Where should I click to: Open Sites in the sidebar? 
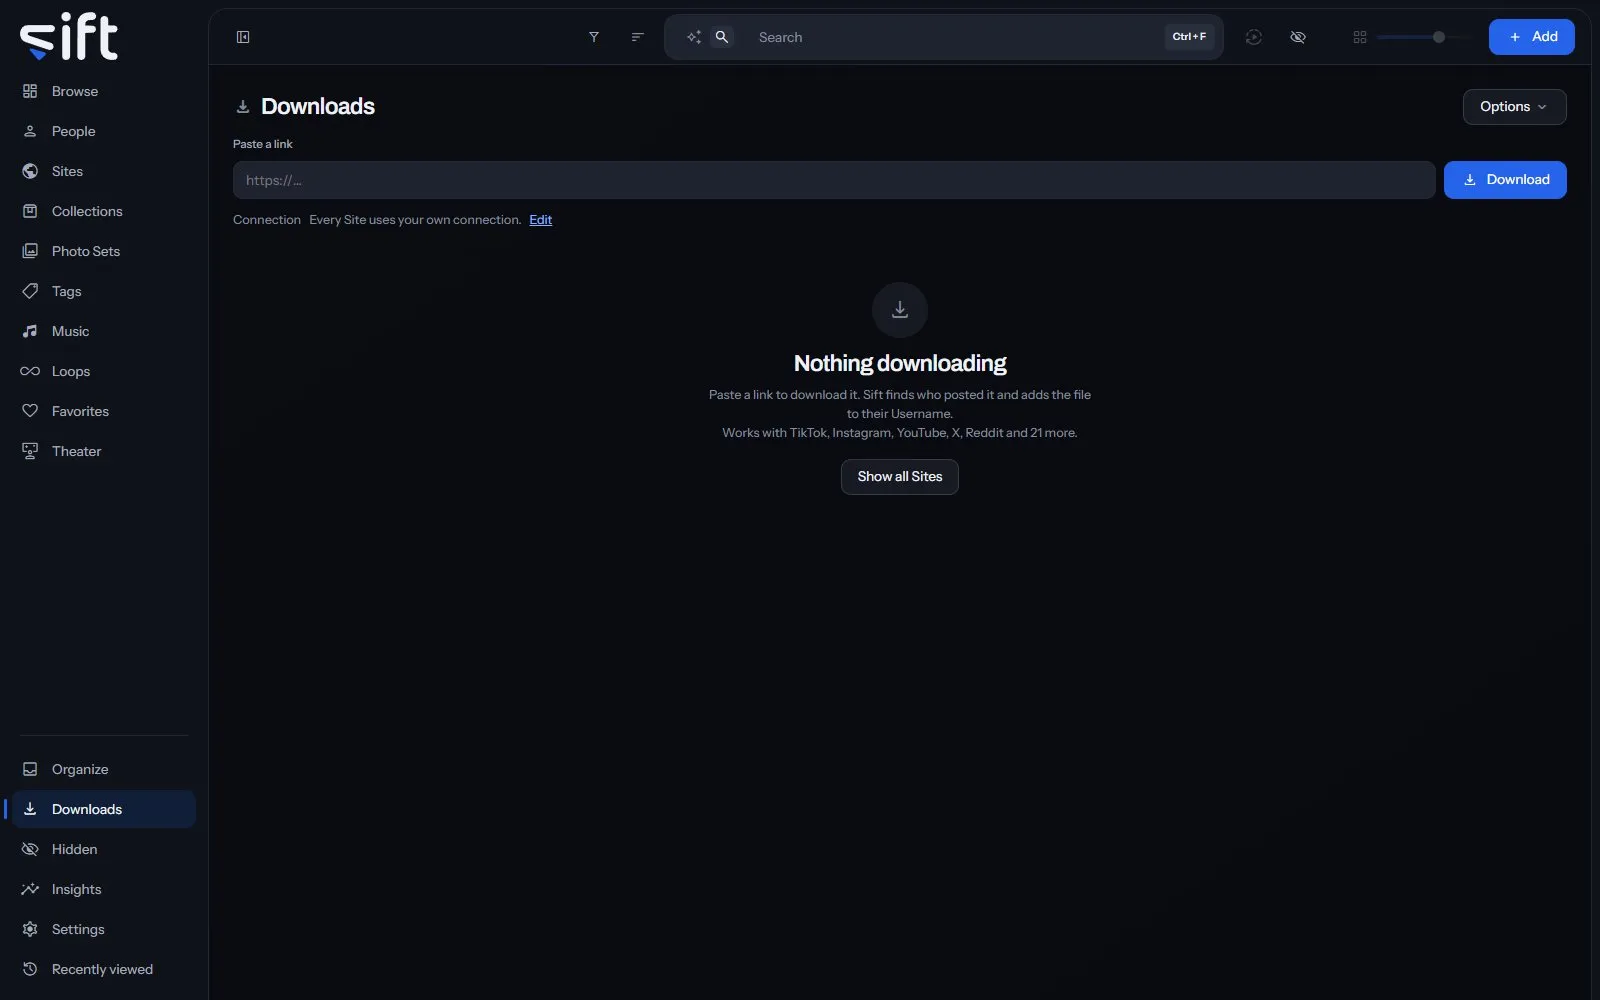click(x=104, y=171)
